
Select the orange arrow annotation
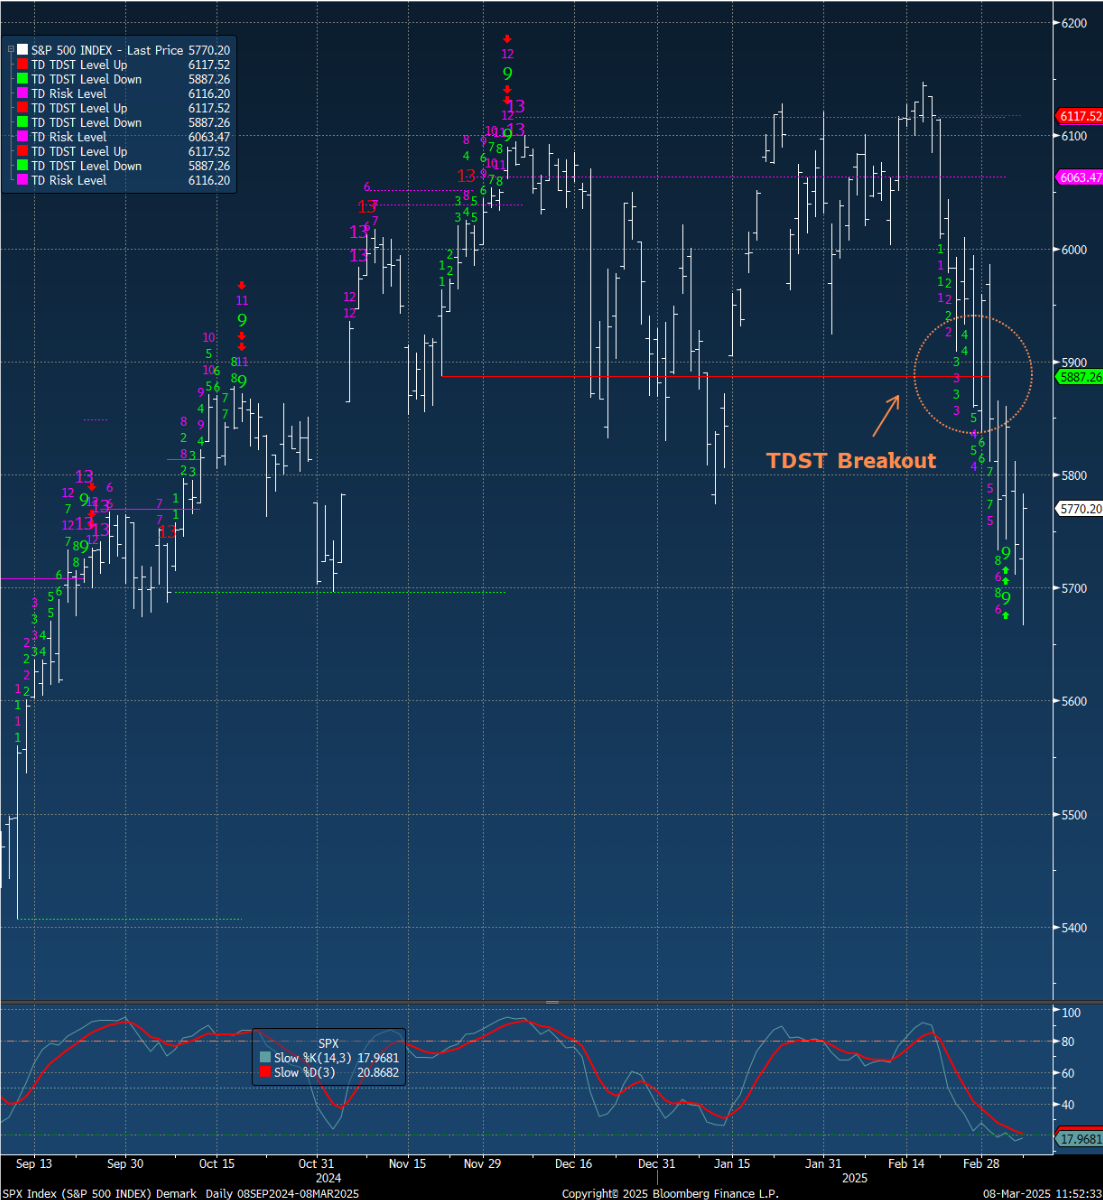point(886,416)
